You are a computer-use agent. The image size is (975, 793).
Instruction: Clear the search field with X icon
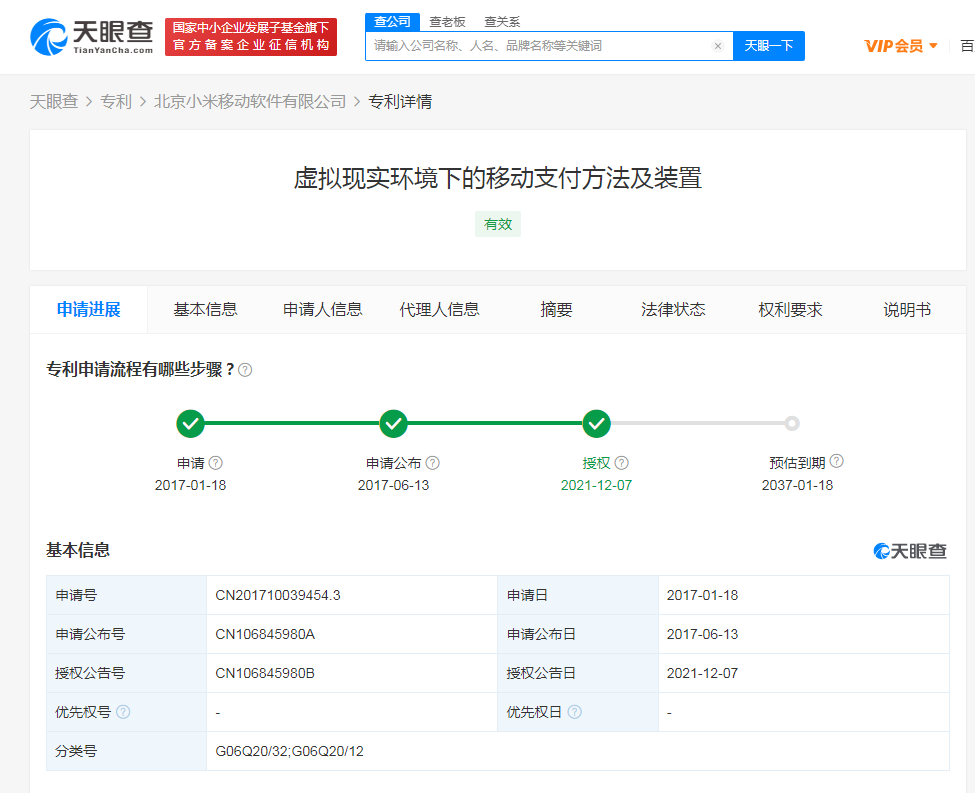717,46
